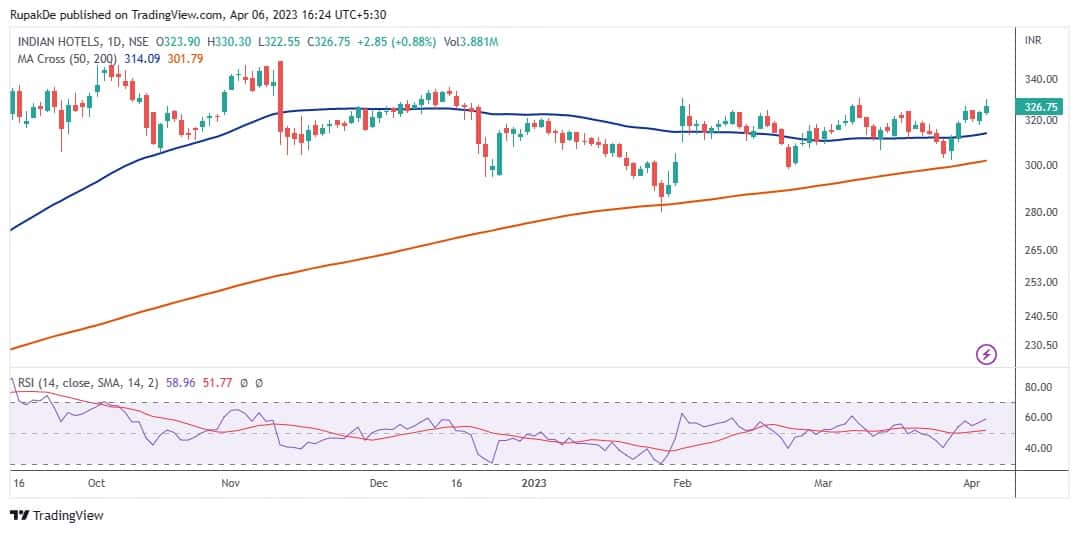Click the Vol 3.881M reading

coord(471,42)
